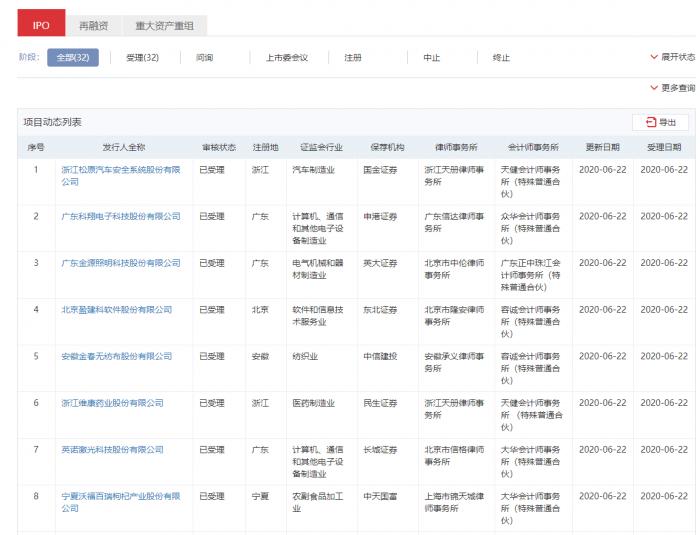Filter by 问询 stage
Image resolution: width=700 pixels, height=535 pixels.
204,58
